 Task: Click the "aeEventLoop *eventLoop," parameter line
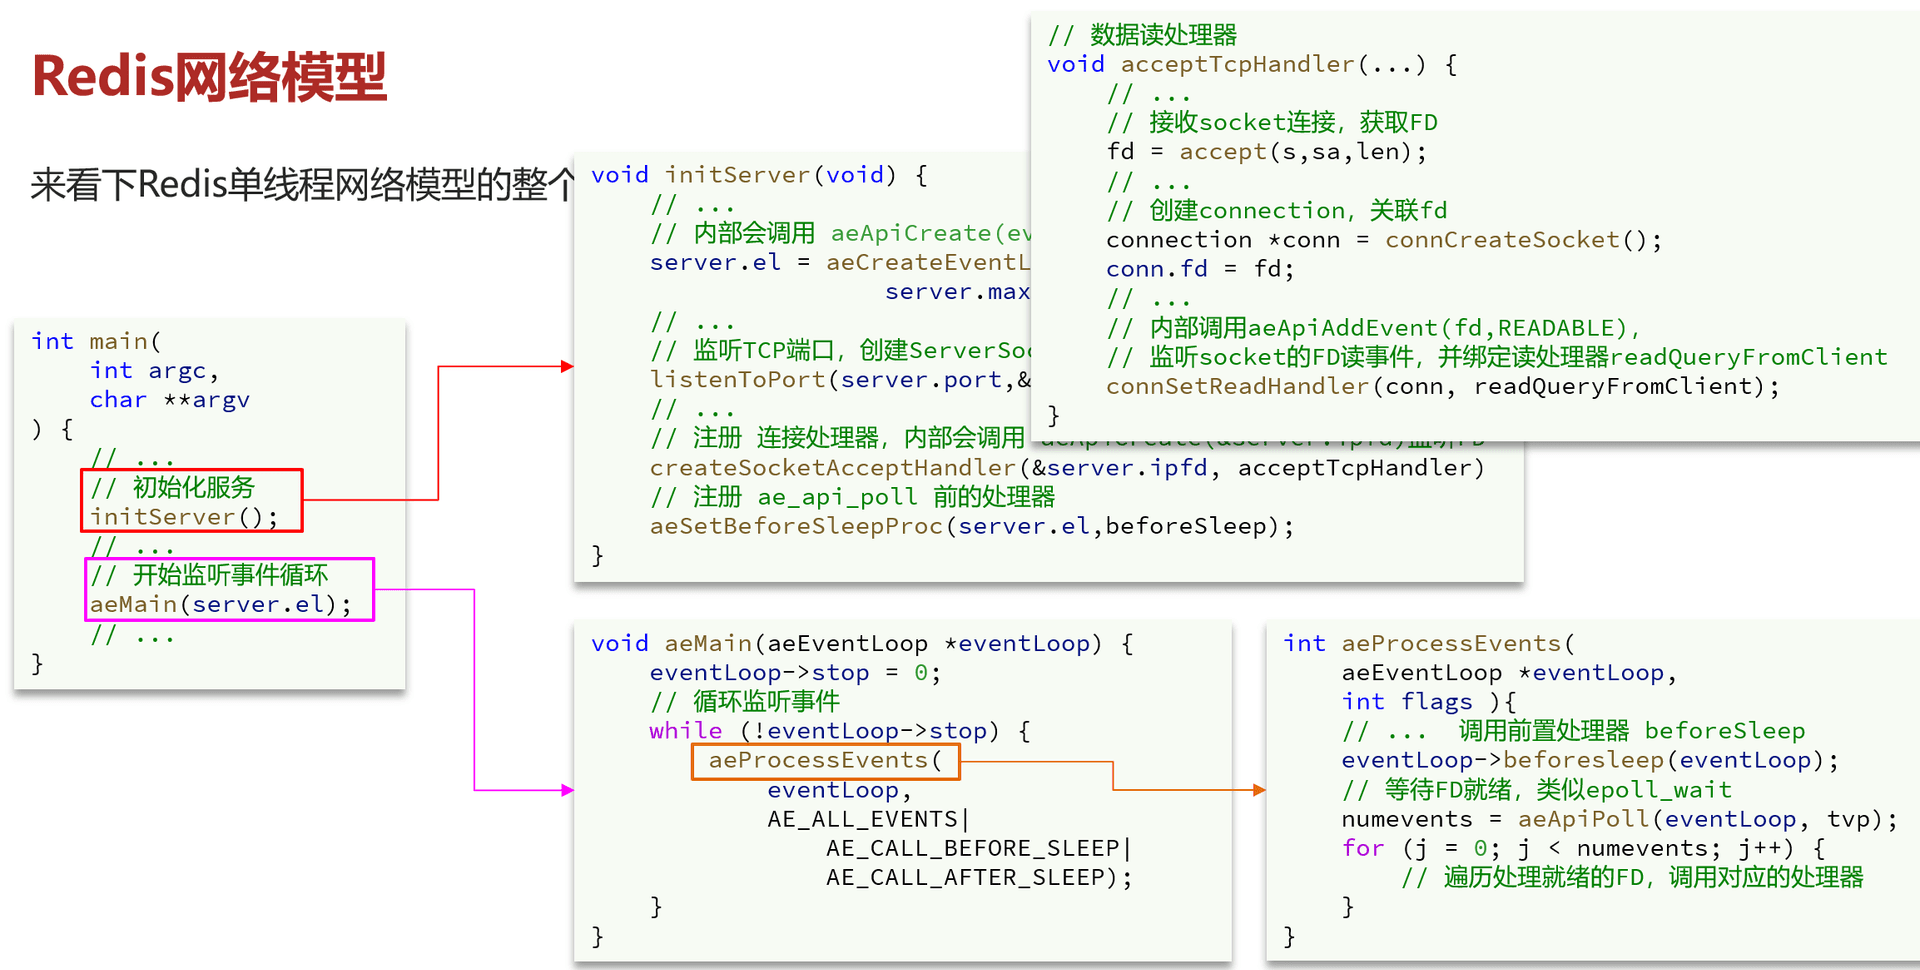click(1508, 673)
